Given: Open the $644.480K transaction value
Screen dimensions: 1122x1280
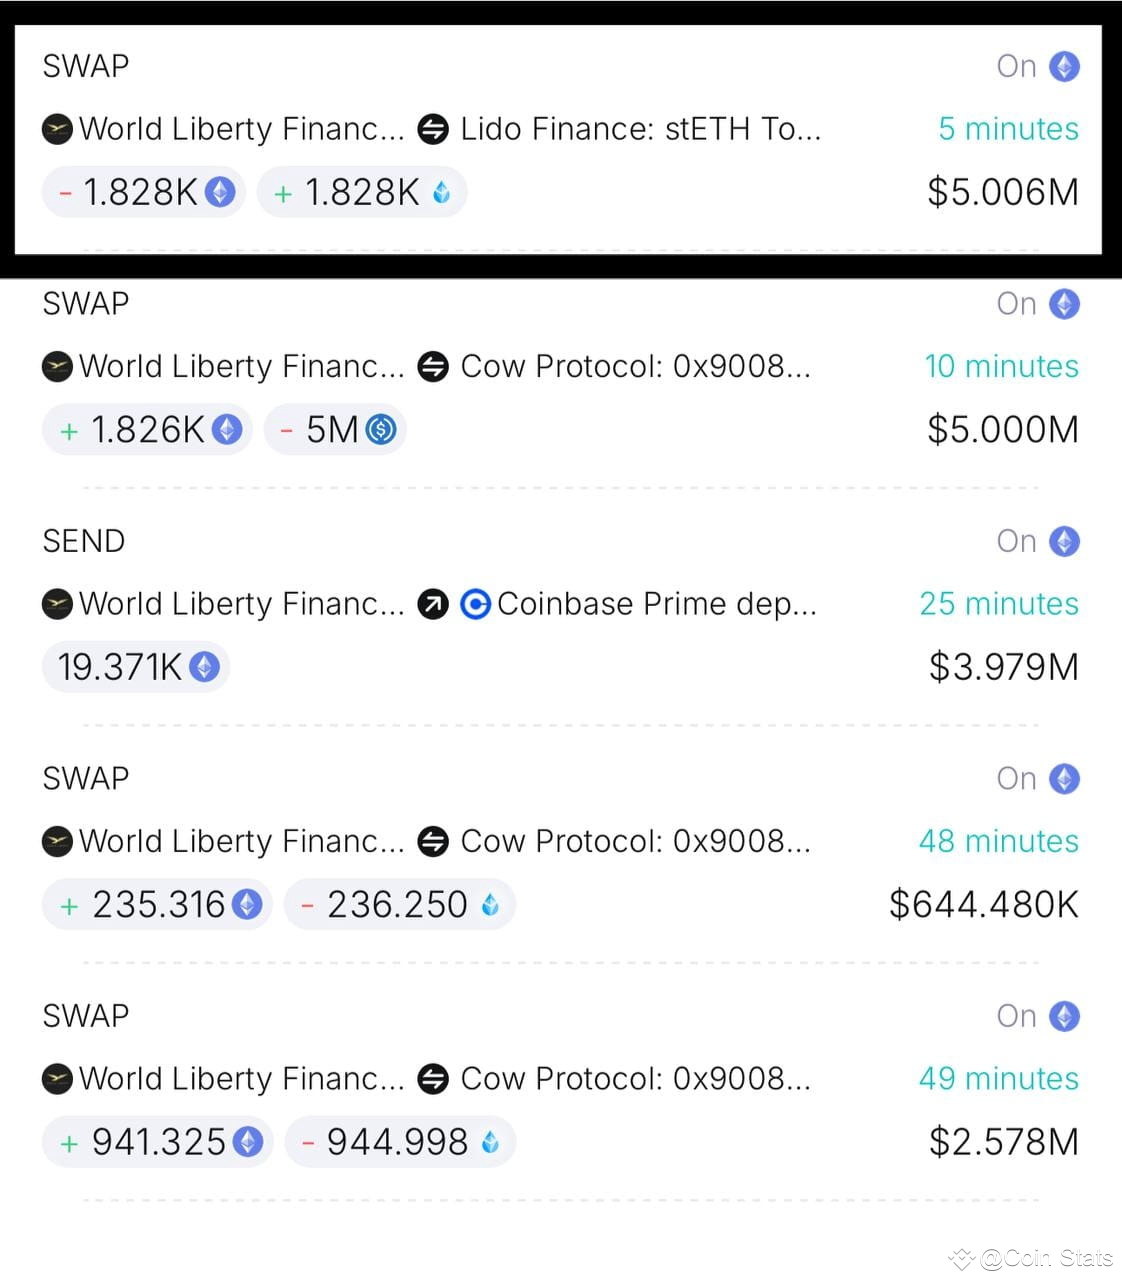Looking at the screenshot, I should 984,905.
